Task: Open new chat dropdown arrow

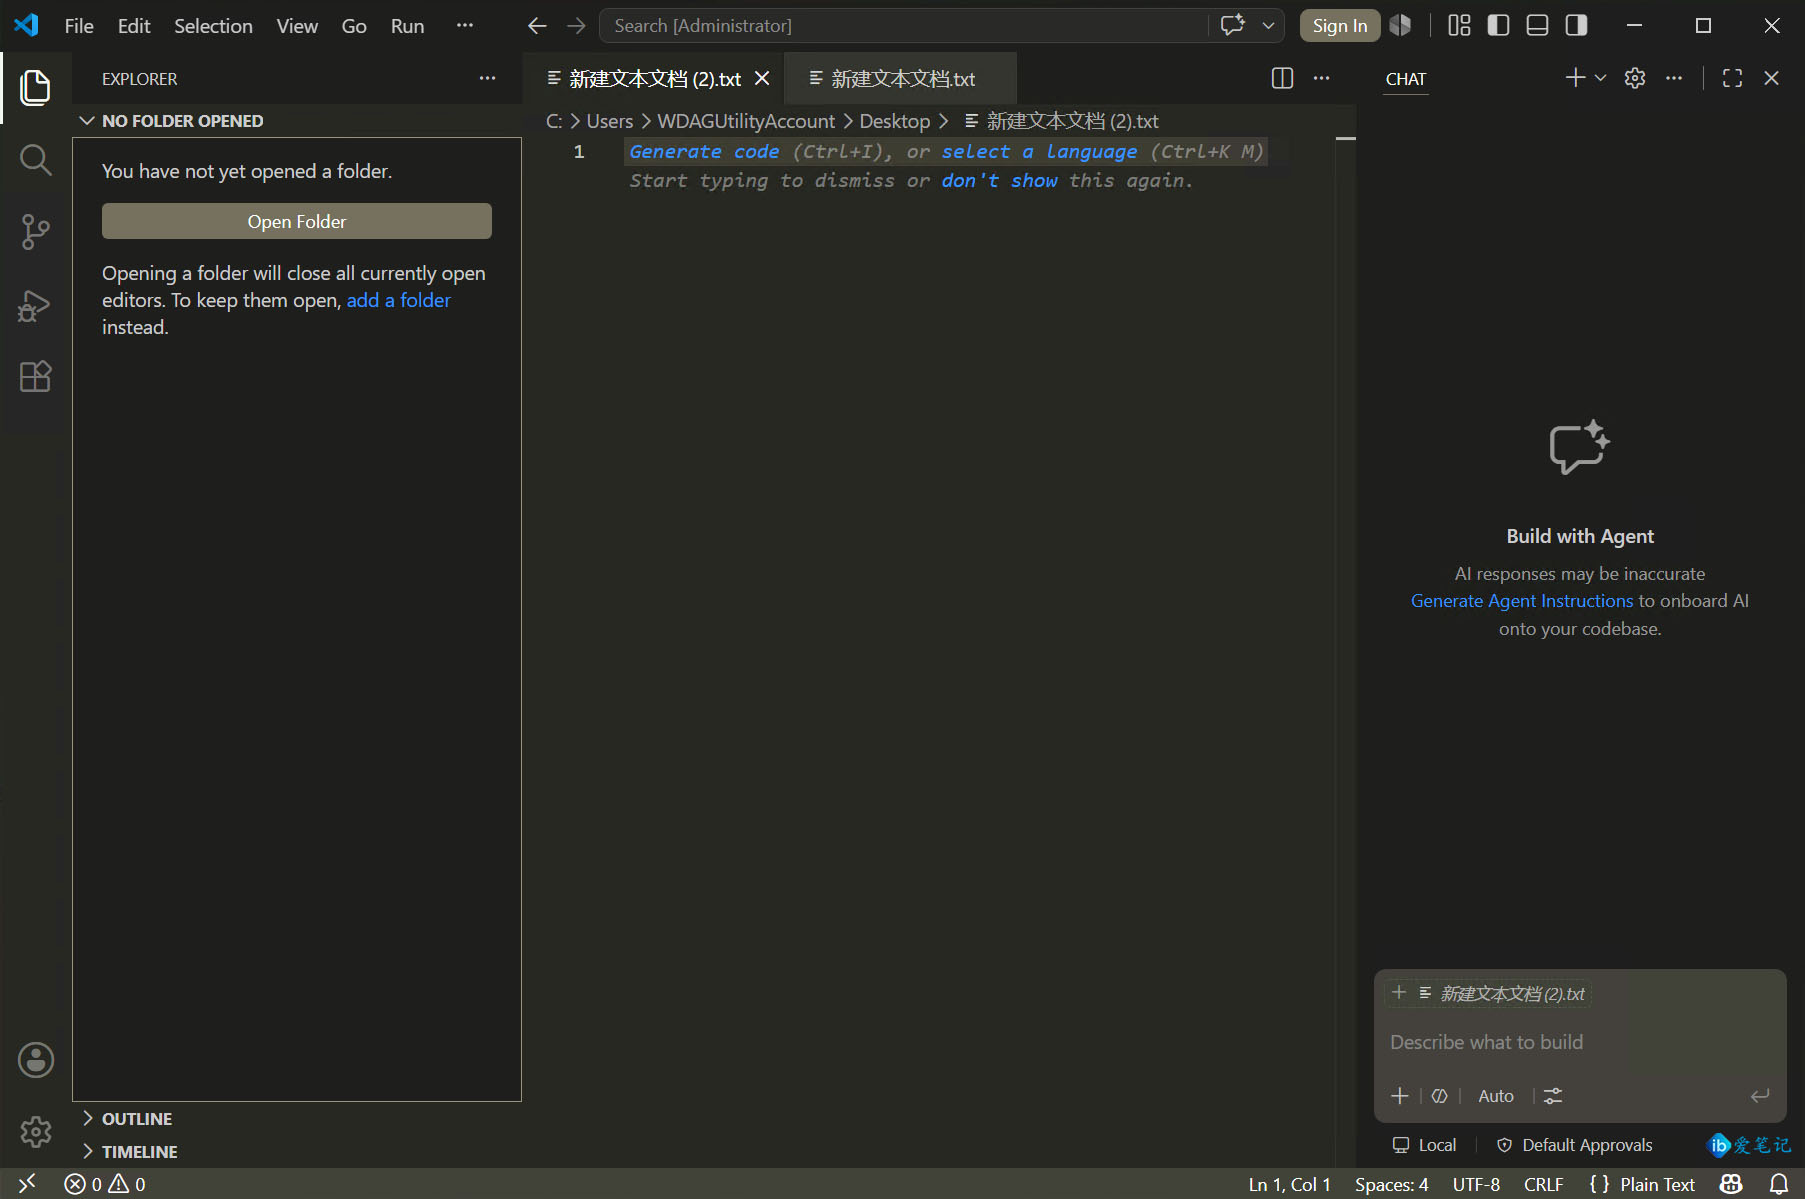Action: coord(1601,78)
